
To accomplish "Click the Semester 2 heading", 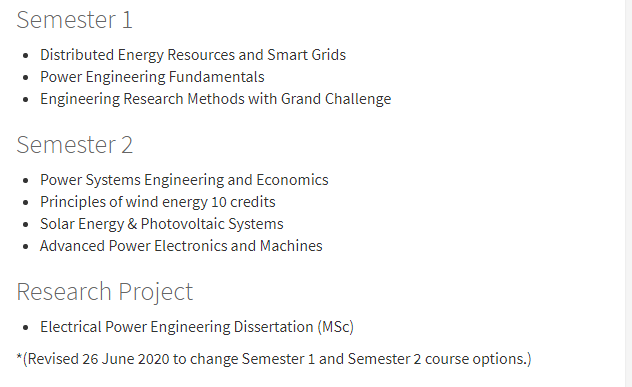I will tap(75, 145).
